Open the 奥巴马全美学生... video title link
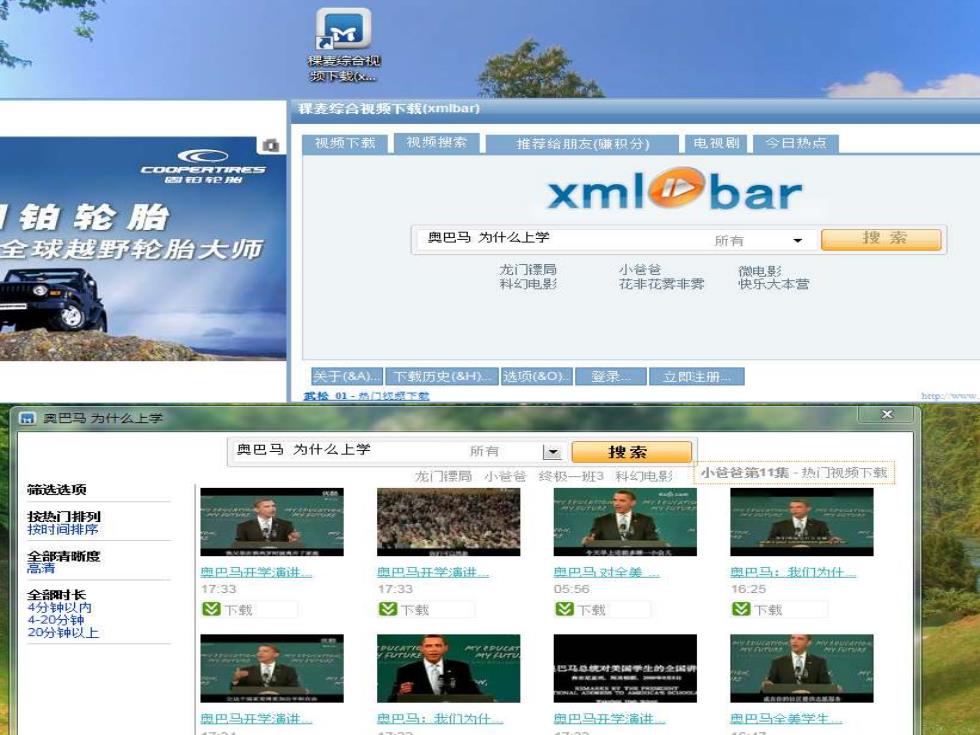980x735 pixels. click(x=786, y=719)
